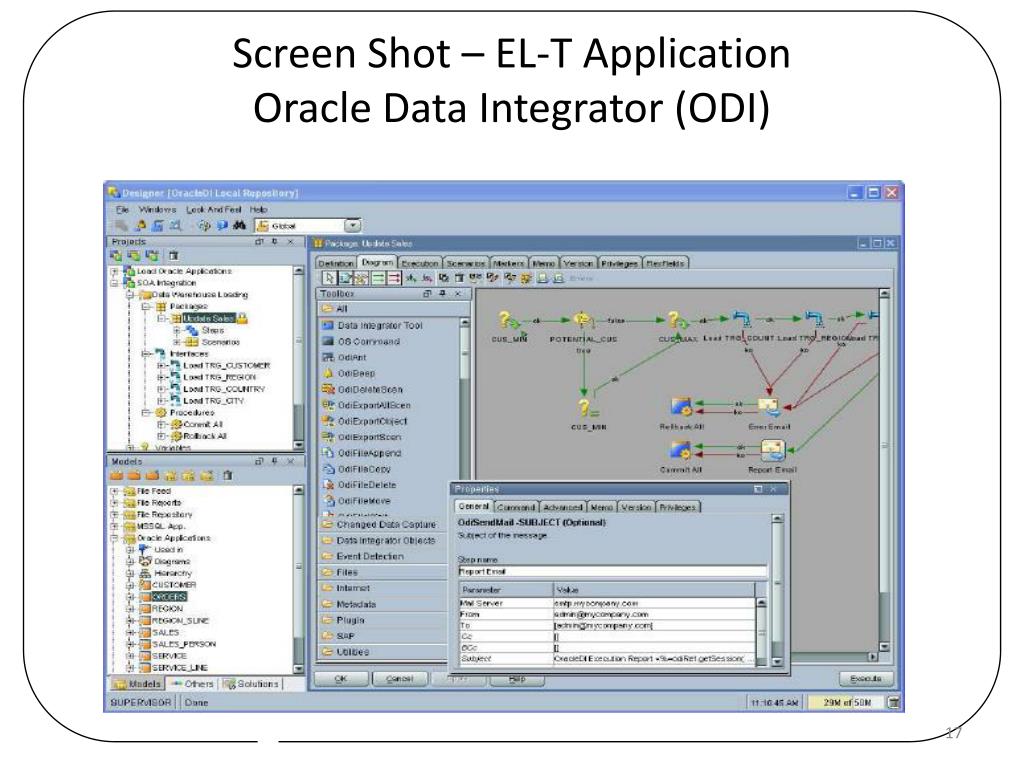Click the trash icon in Models toolbar
This screenshot has height=768, width=1024.
[227, 475]
